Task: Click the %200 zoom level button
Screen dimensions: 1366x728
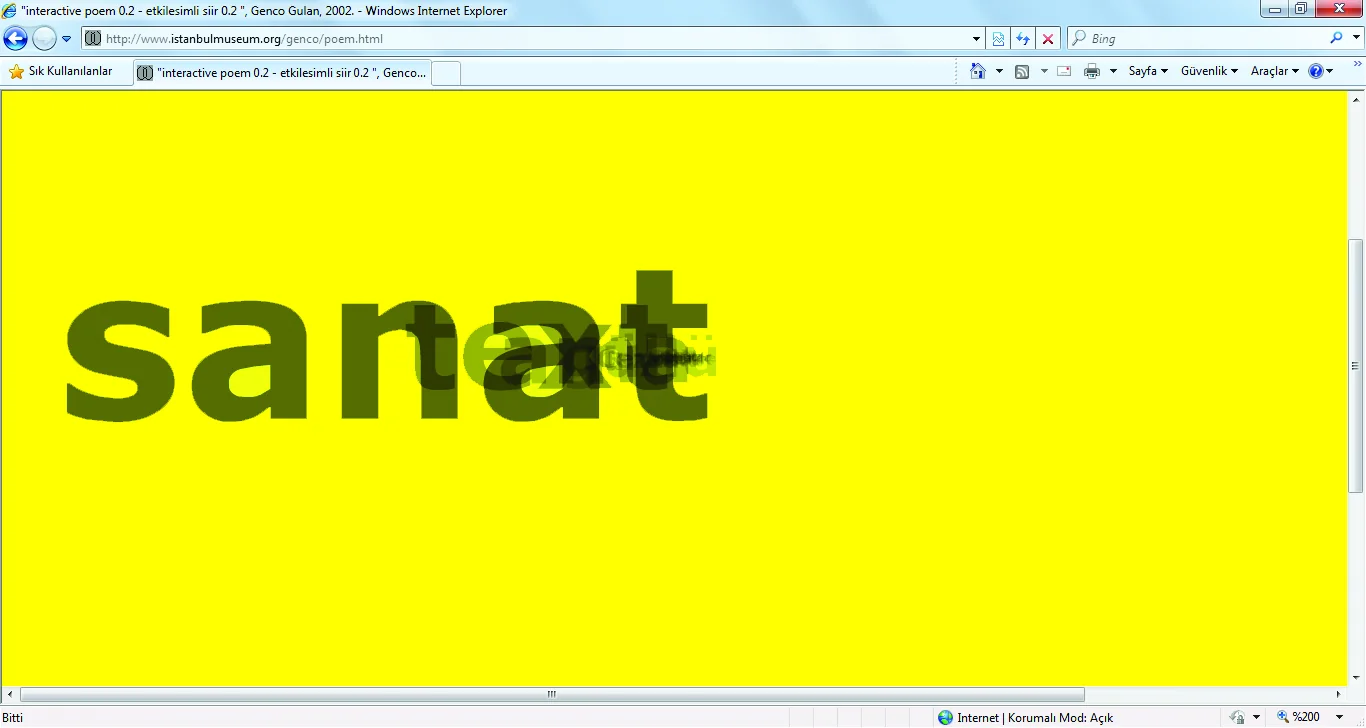Action: pos(1299,718)
